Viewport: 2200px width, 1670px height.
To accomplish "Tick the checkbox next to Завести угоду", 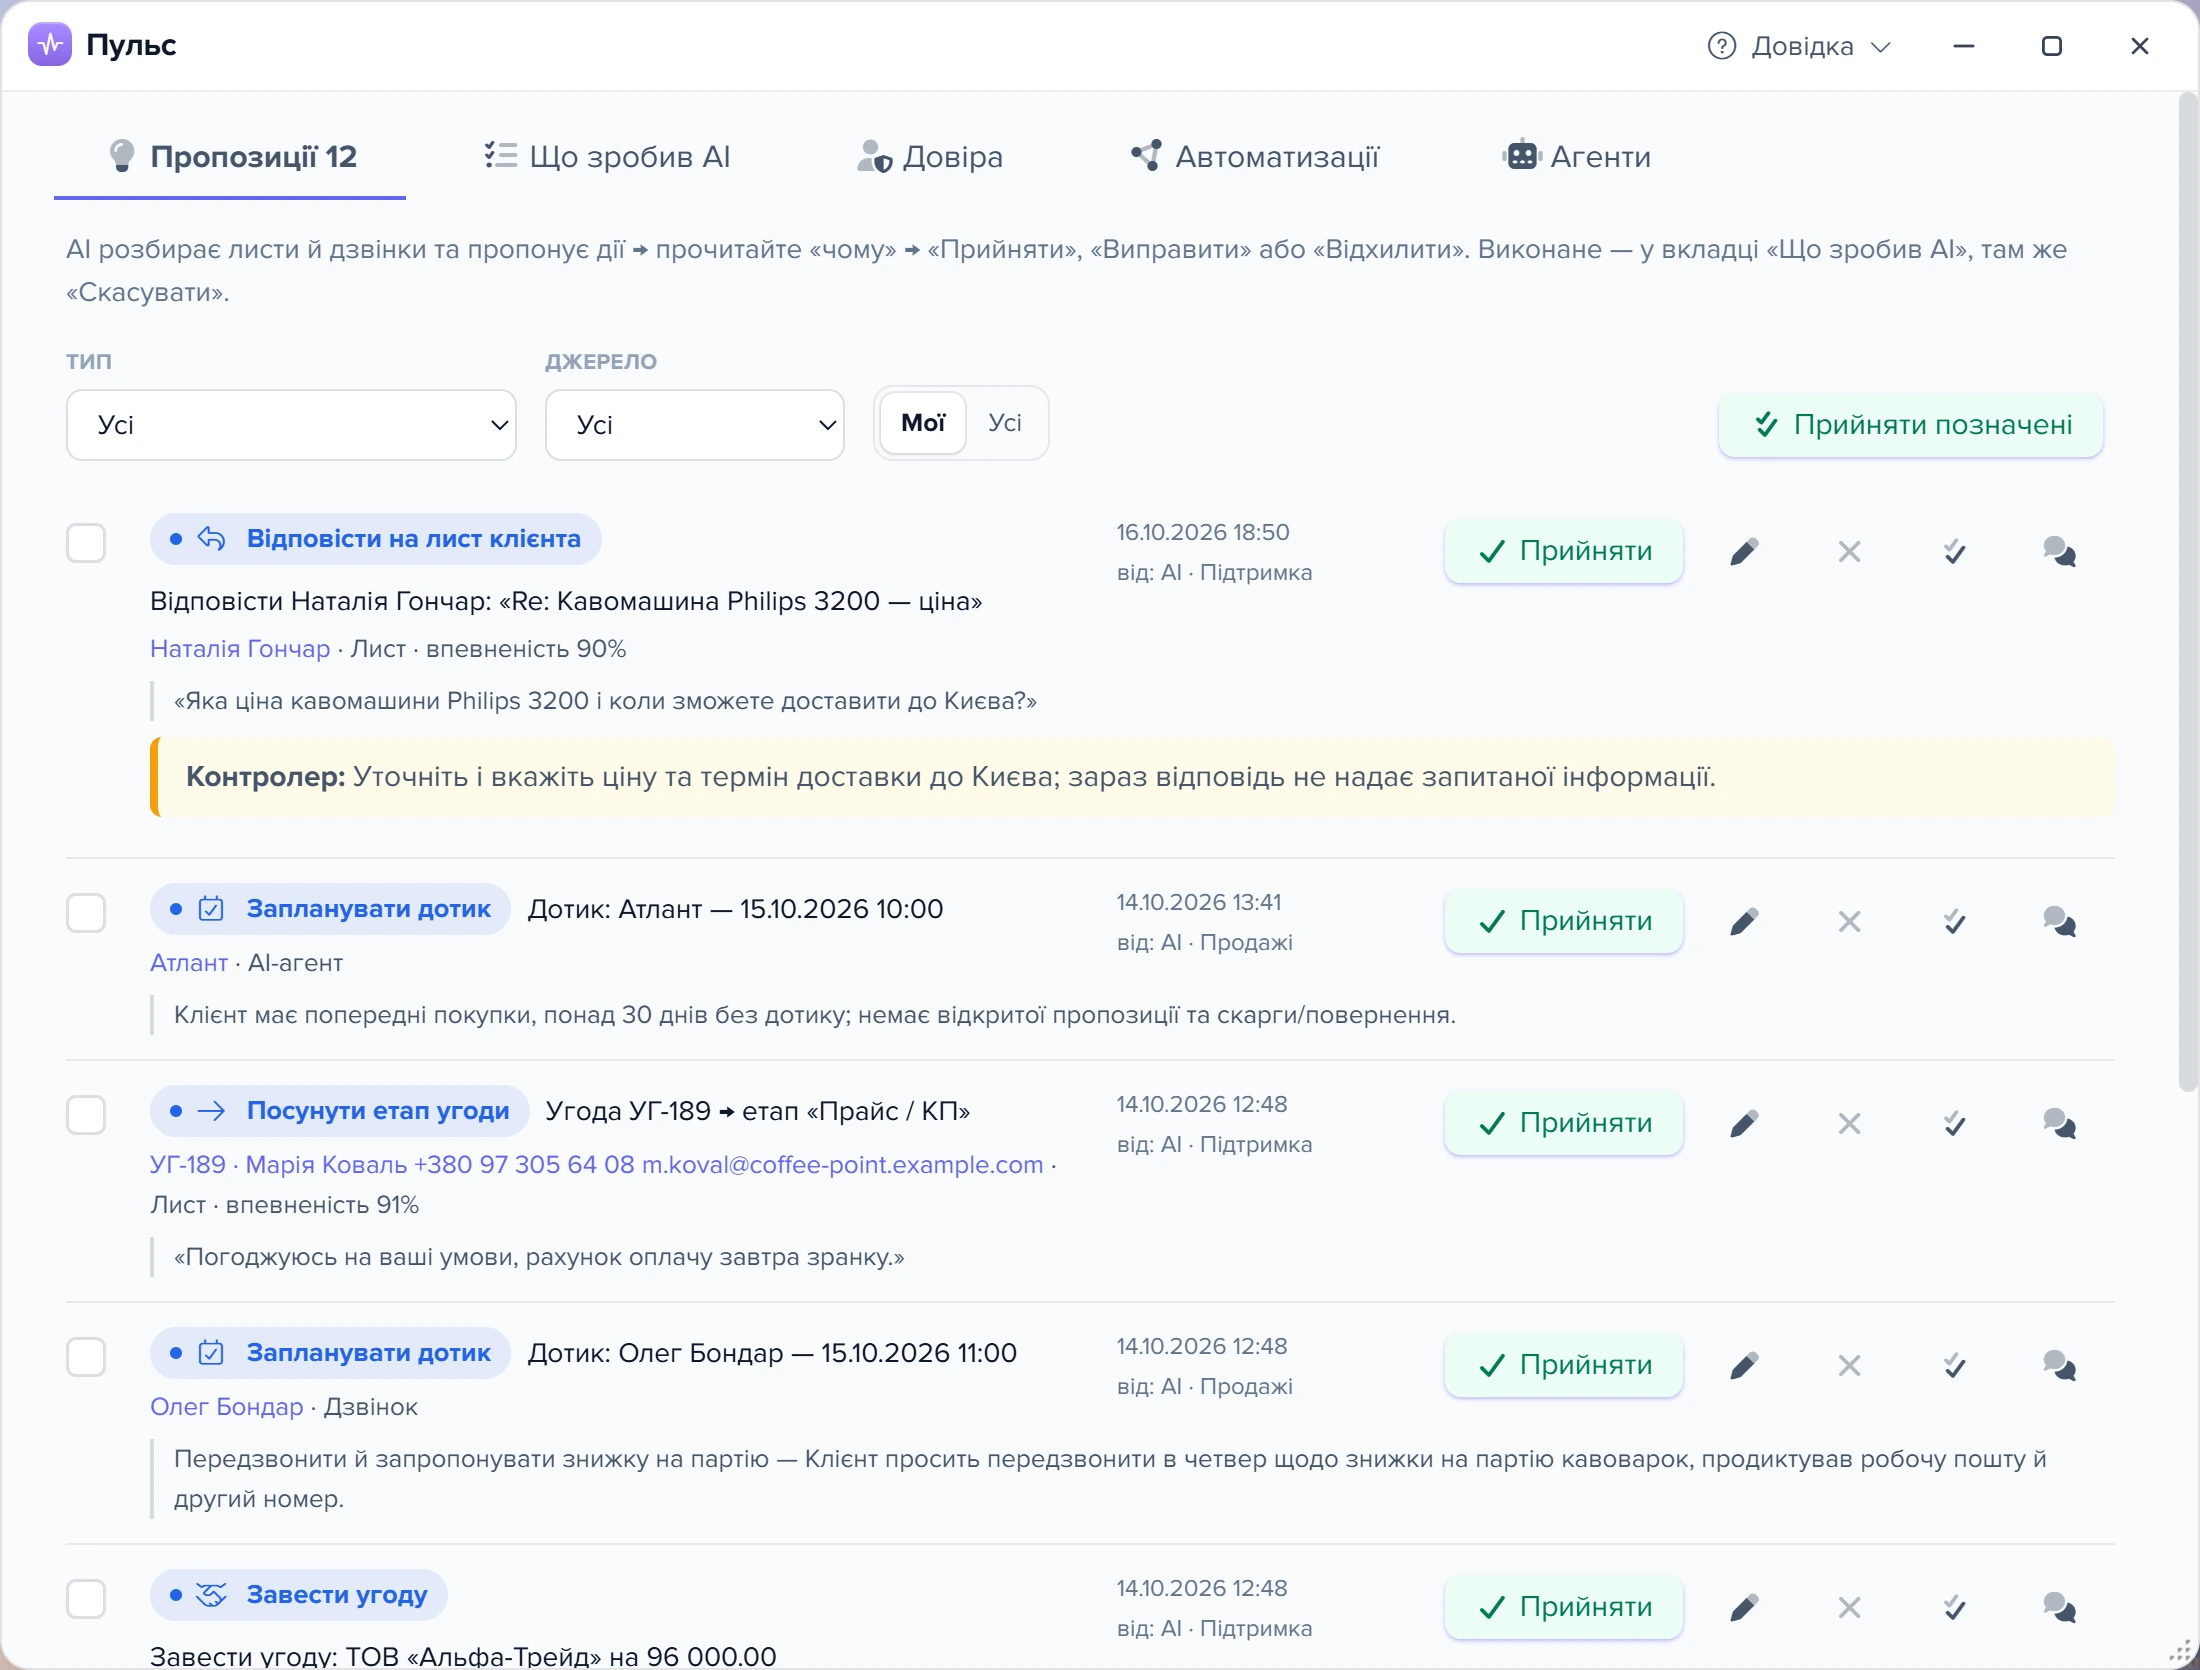I will pyautogui.click(x=86, y=1599).
